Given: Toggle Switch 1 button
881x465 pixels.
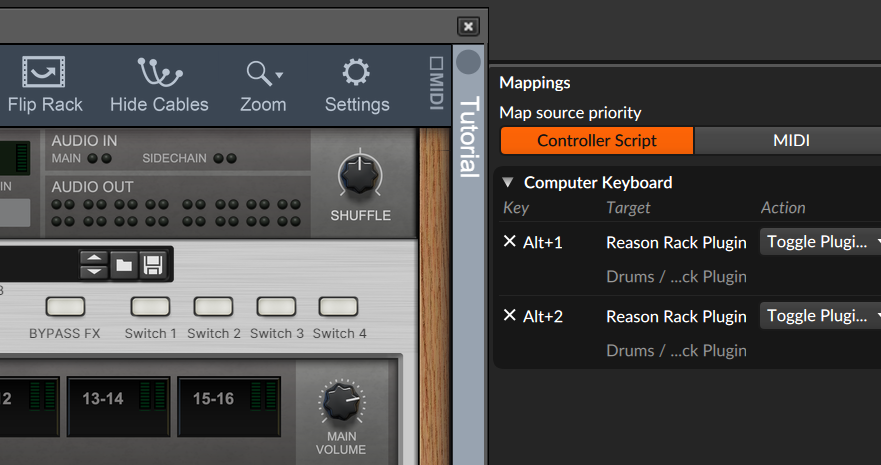Looking at the screenshot, I should pyautogui.click(x=150, y=307).
